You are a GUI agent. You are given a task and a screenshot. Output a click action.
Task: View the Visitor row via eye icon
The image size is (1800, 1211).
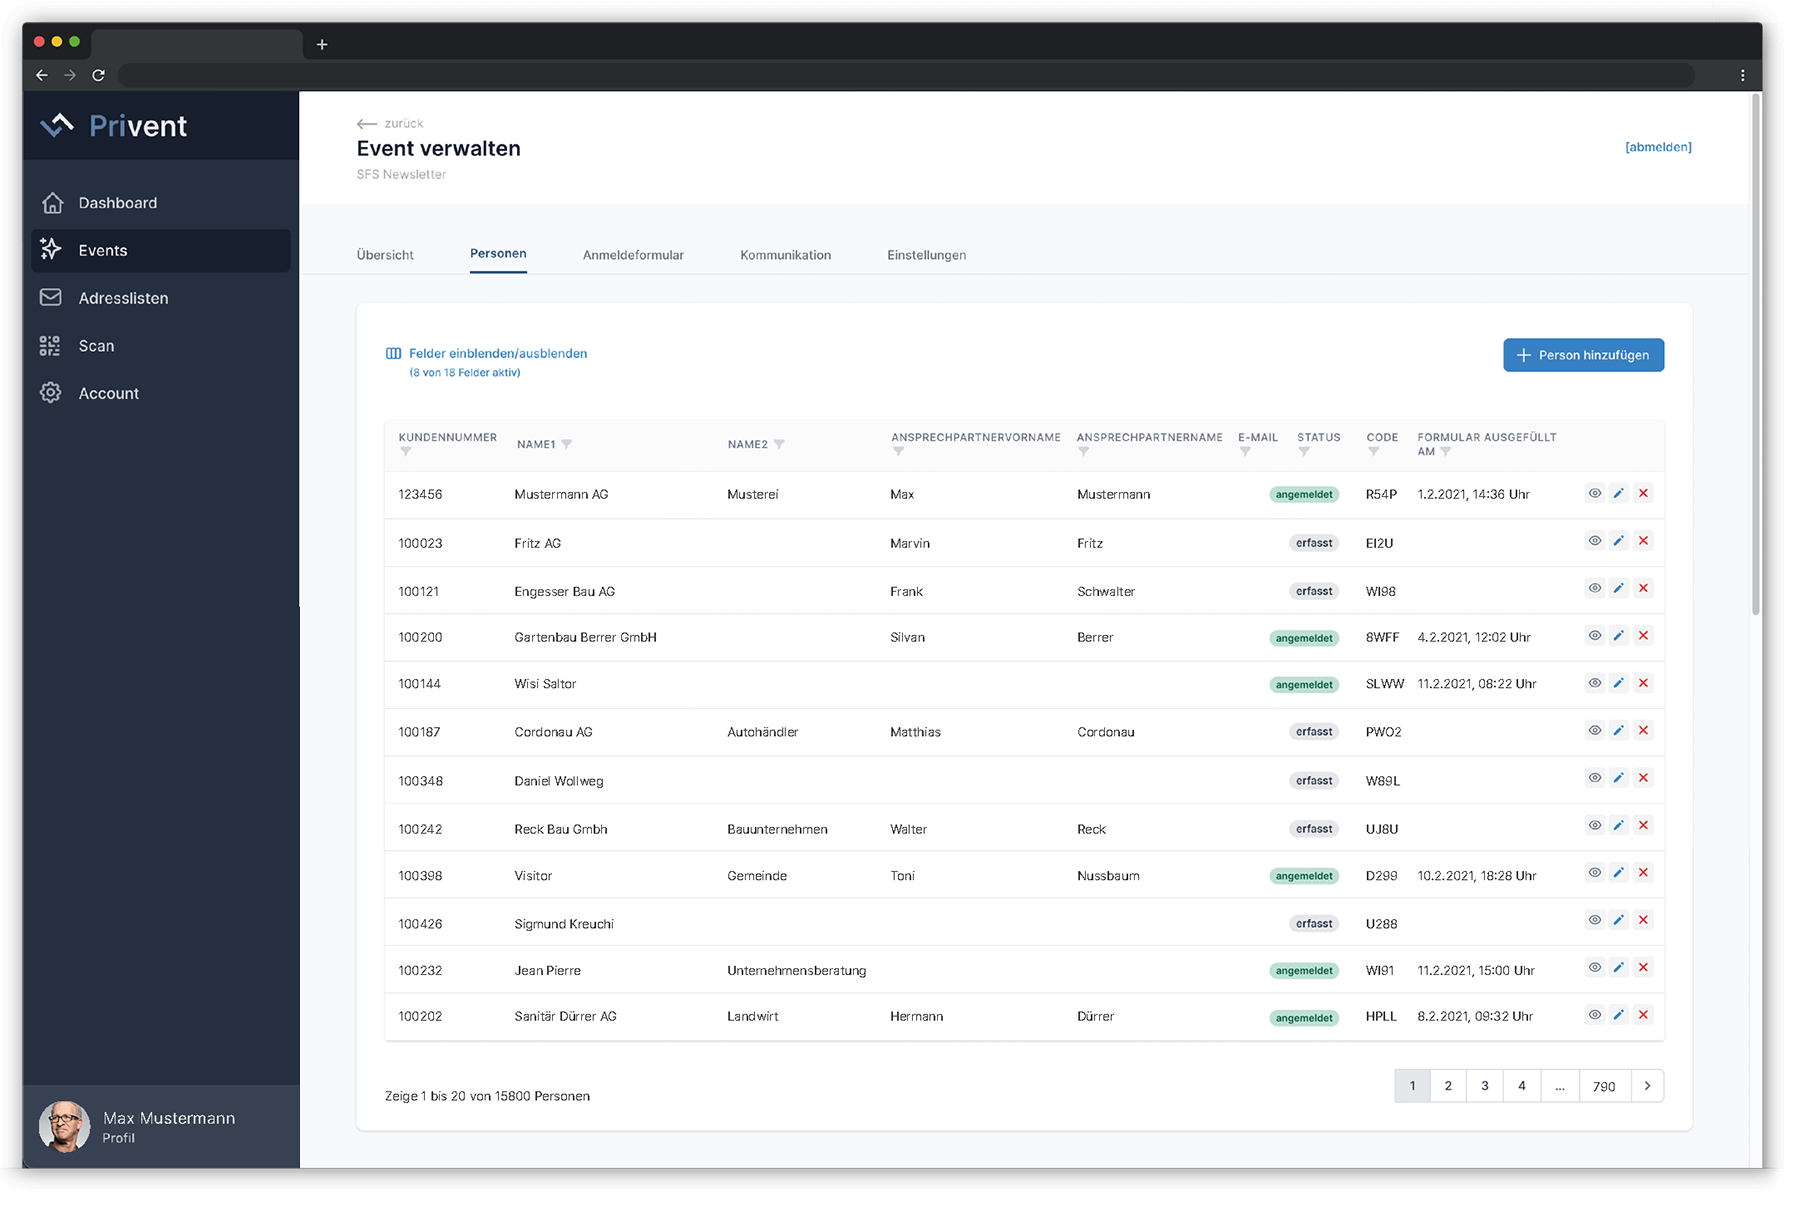(x=1595, y=873)
